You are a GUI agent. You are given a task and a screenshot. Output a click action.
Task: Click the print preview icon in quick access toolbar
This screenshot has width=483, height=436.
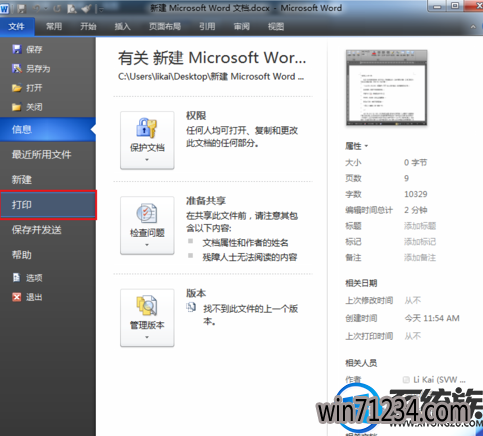click(x=72, y=9)
